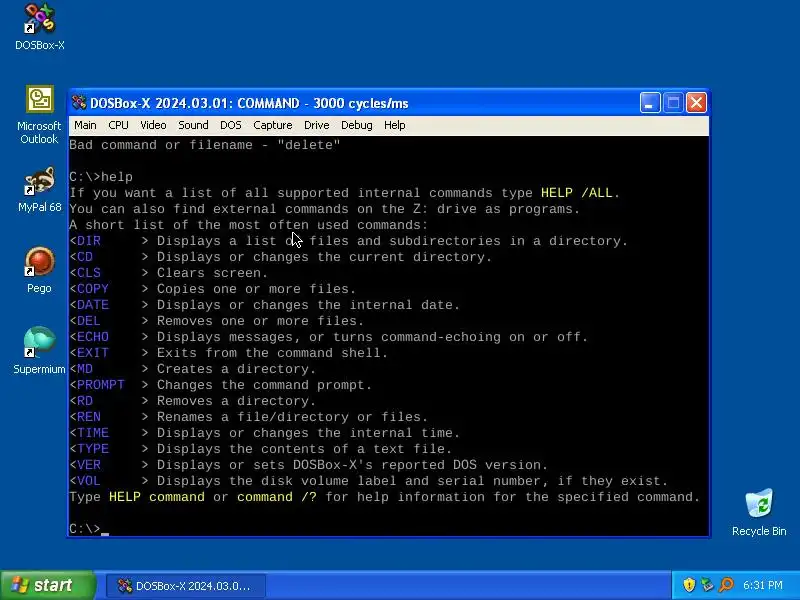Click the DIR command in help list
800x600 pixels.
click(x=89, y=241)
